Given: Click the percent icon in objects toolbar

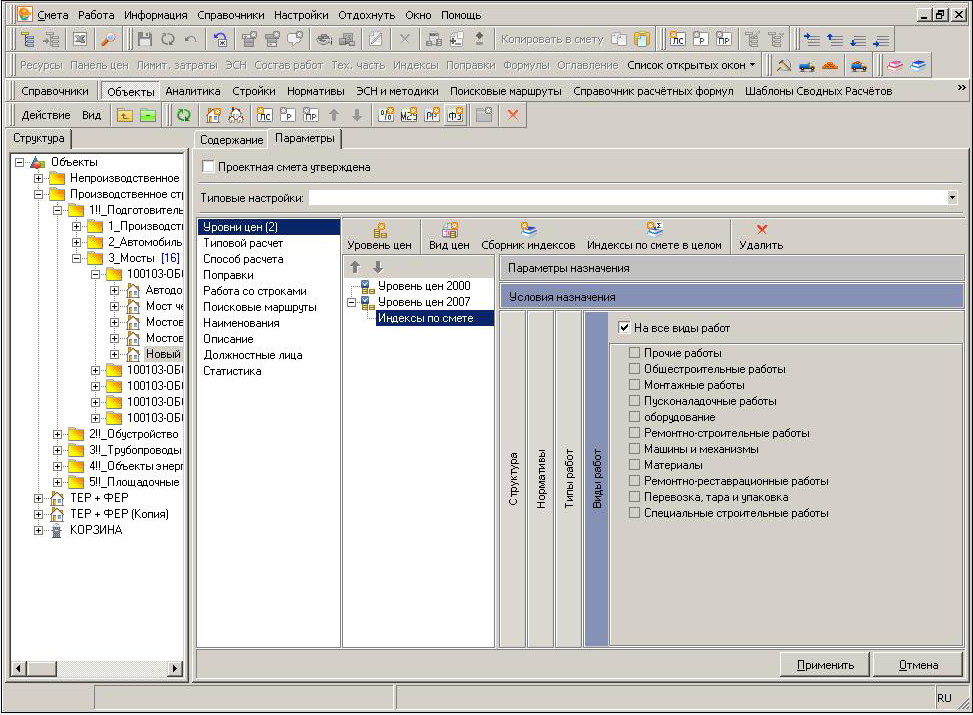Looking at the screenshot, I should 385,115.
